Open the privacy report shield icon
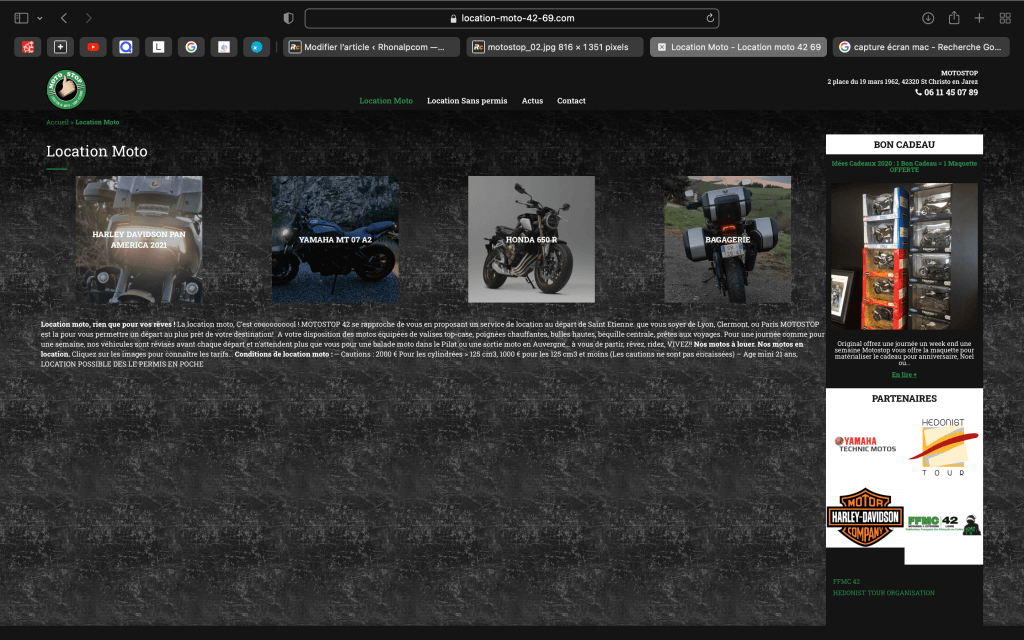Screen dimensions: 1024x640 (x=289, y=18)
